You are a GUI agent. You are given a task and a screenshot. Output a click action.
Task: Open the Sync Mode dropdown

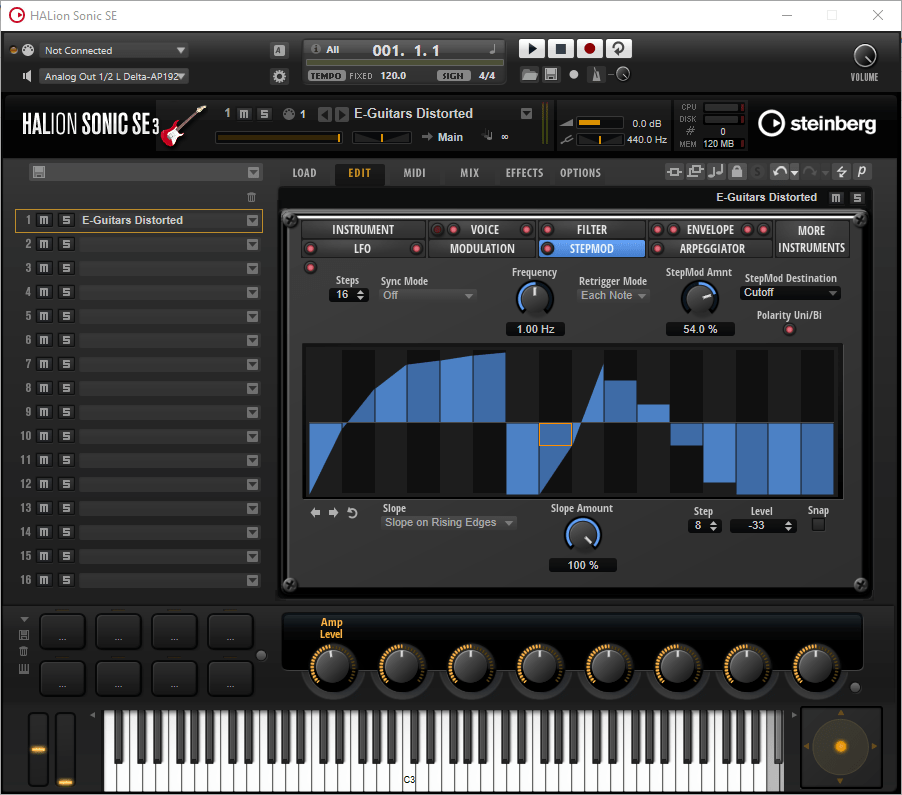[428, 295]
